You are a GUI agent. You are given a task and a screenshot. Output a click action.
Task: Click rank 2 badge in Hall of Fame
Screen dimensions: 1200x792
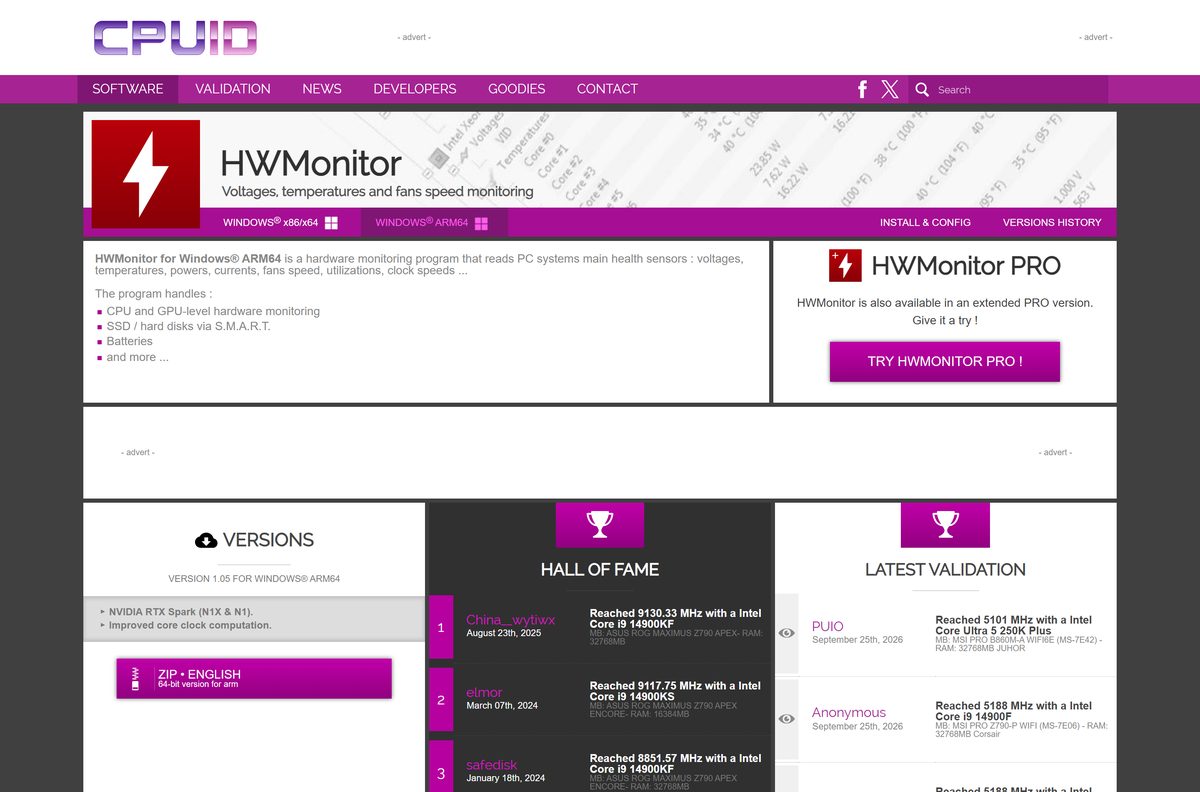[441, 699]
